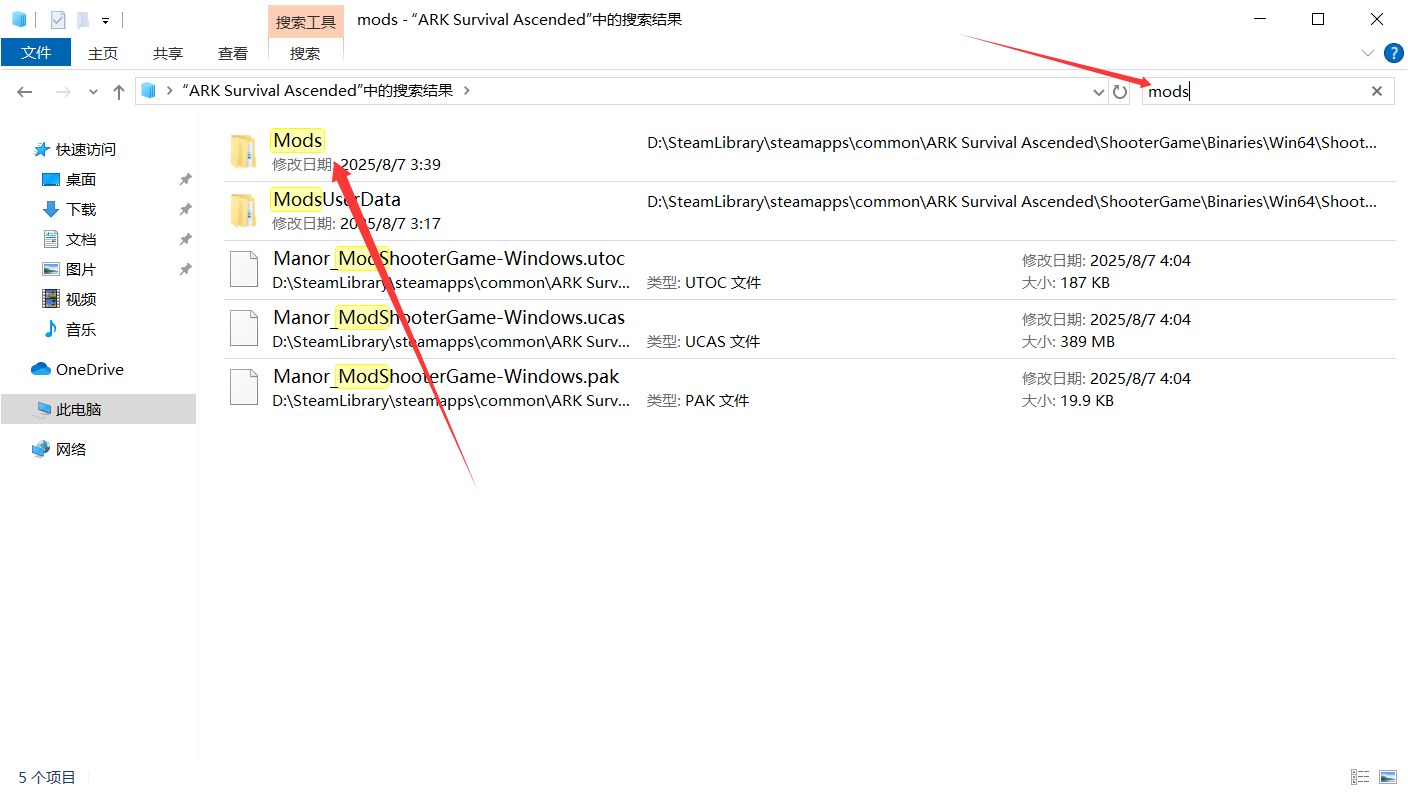Image resolution: width=1408 pixels, height=793 pixels.
Task: Clear the search box with X
Action: (x=1377, y=91)
